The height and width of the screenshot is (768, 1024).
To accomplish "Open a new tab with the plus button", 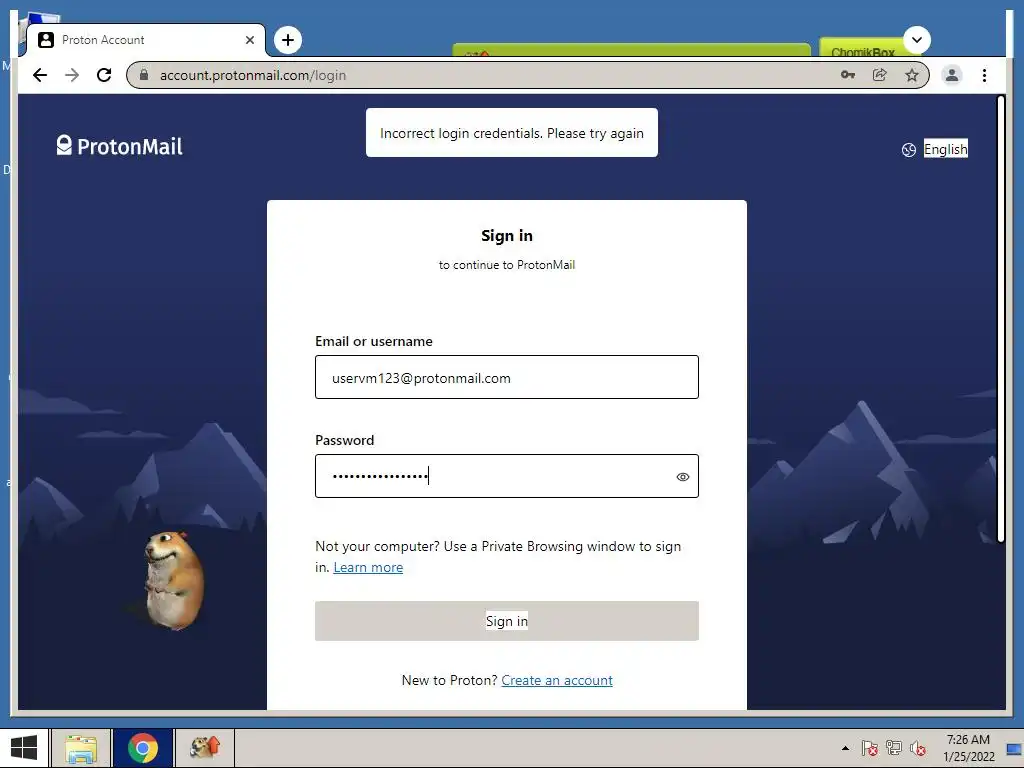I will 288,40.
